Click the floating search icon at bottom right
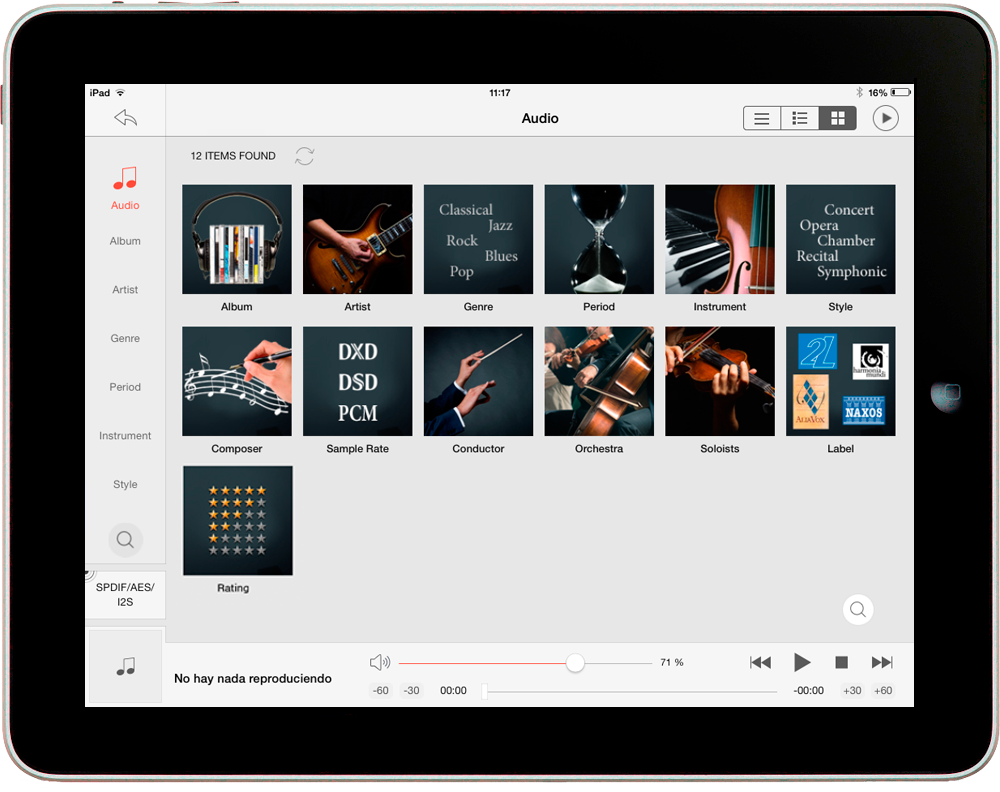 click(858, 609)
